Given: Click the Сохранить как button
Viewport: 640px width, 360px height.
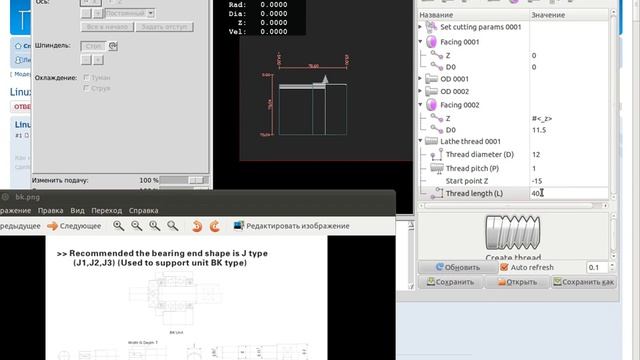Looking at the screenshot, I should (x=584, y=282).
